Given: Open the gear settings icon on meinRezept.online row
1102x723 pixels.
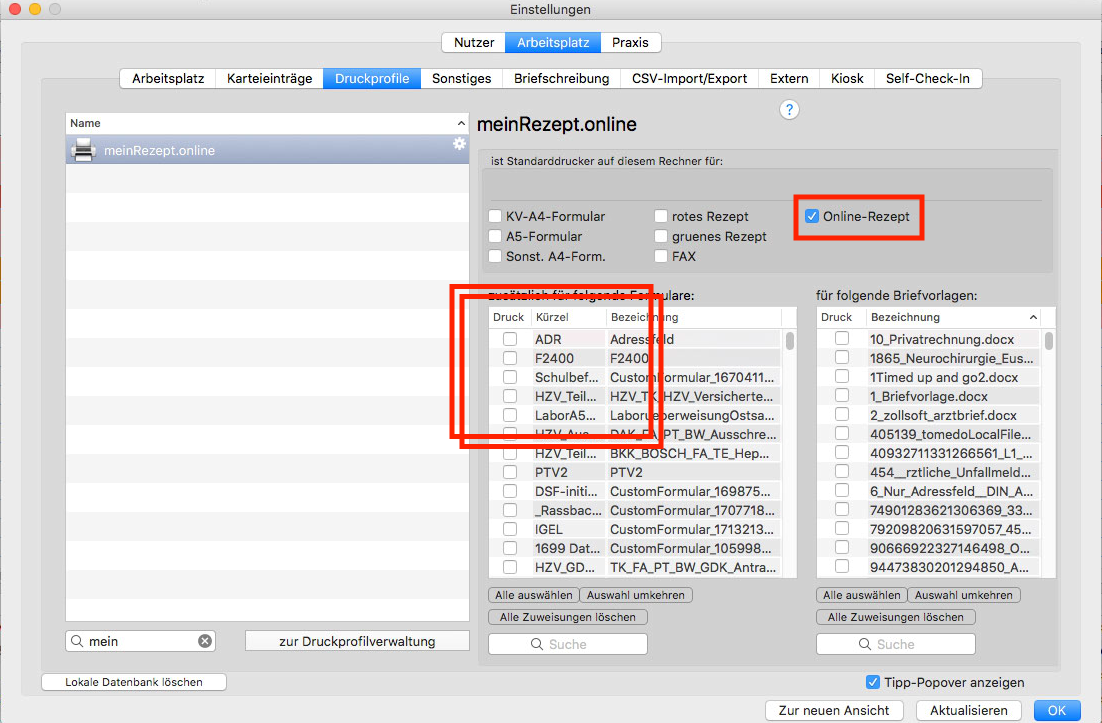Looking at the screenshot, I should coord(459,143).
